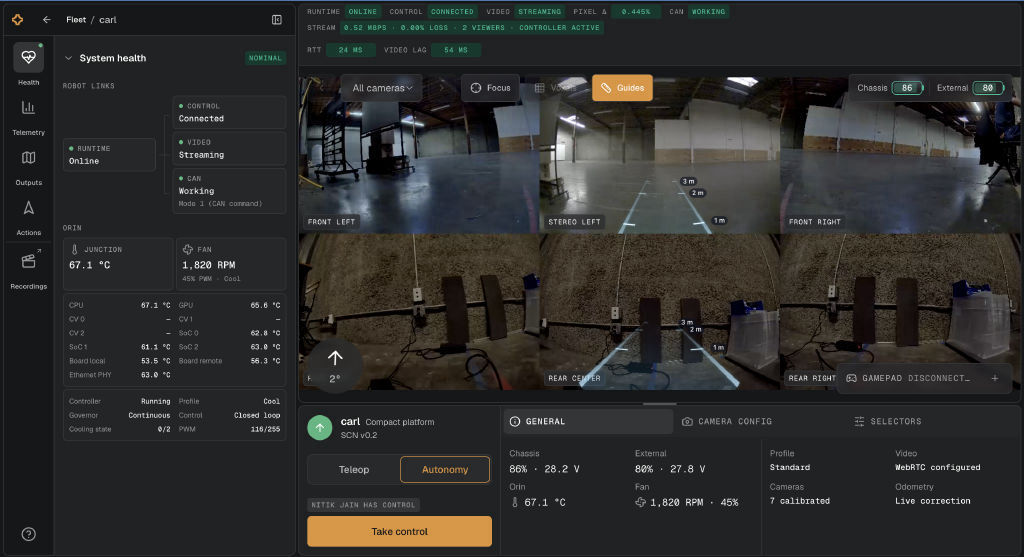Select the Front Right camera feed
The image size is (1024, 557).
tap(900, 155)
